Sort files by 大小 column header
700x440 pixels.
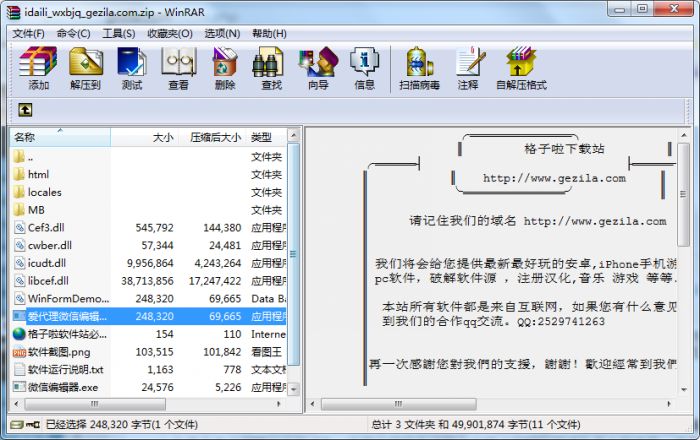[x=144, y=137]
